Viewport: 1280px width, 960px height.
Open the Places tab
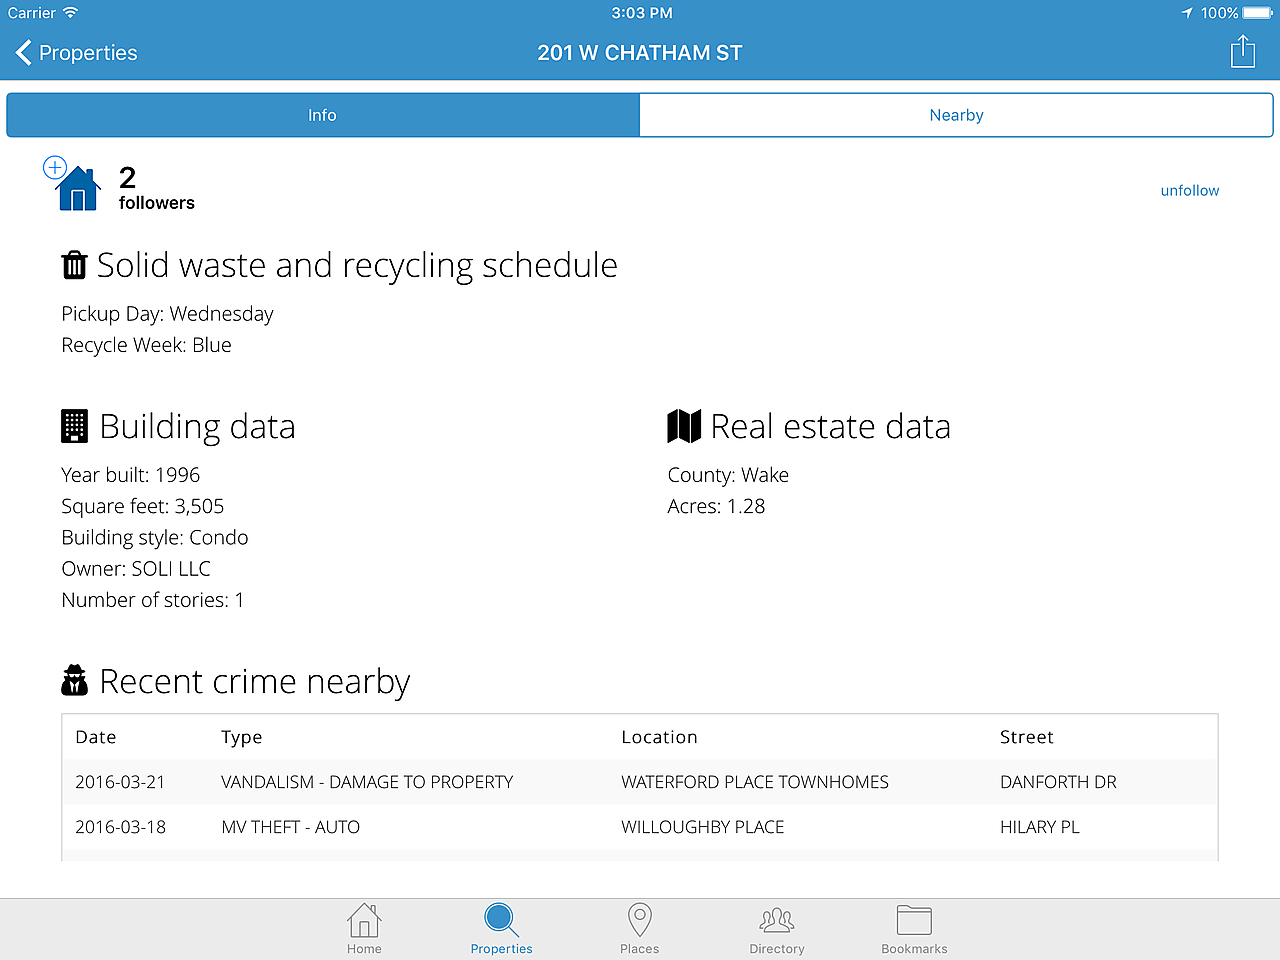tap(639, 928)
